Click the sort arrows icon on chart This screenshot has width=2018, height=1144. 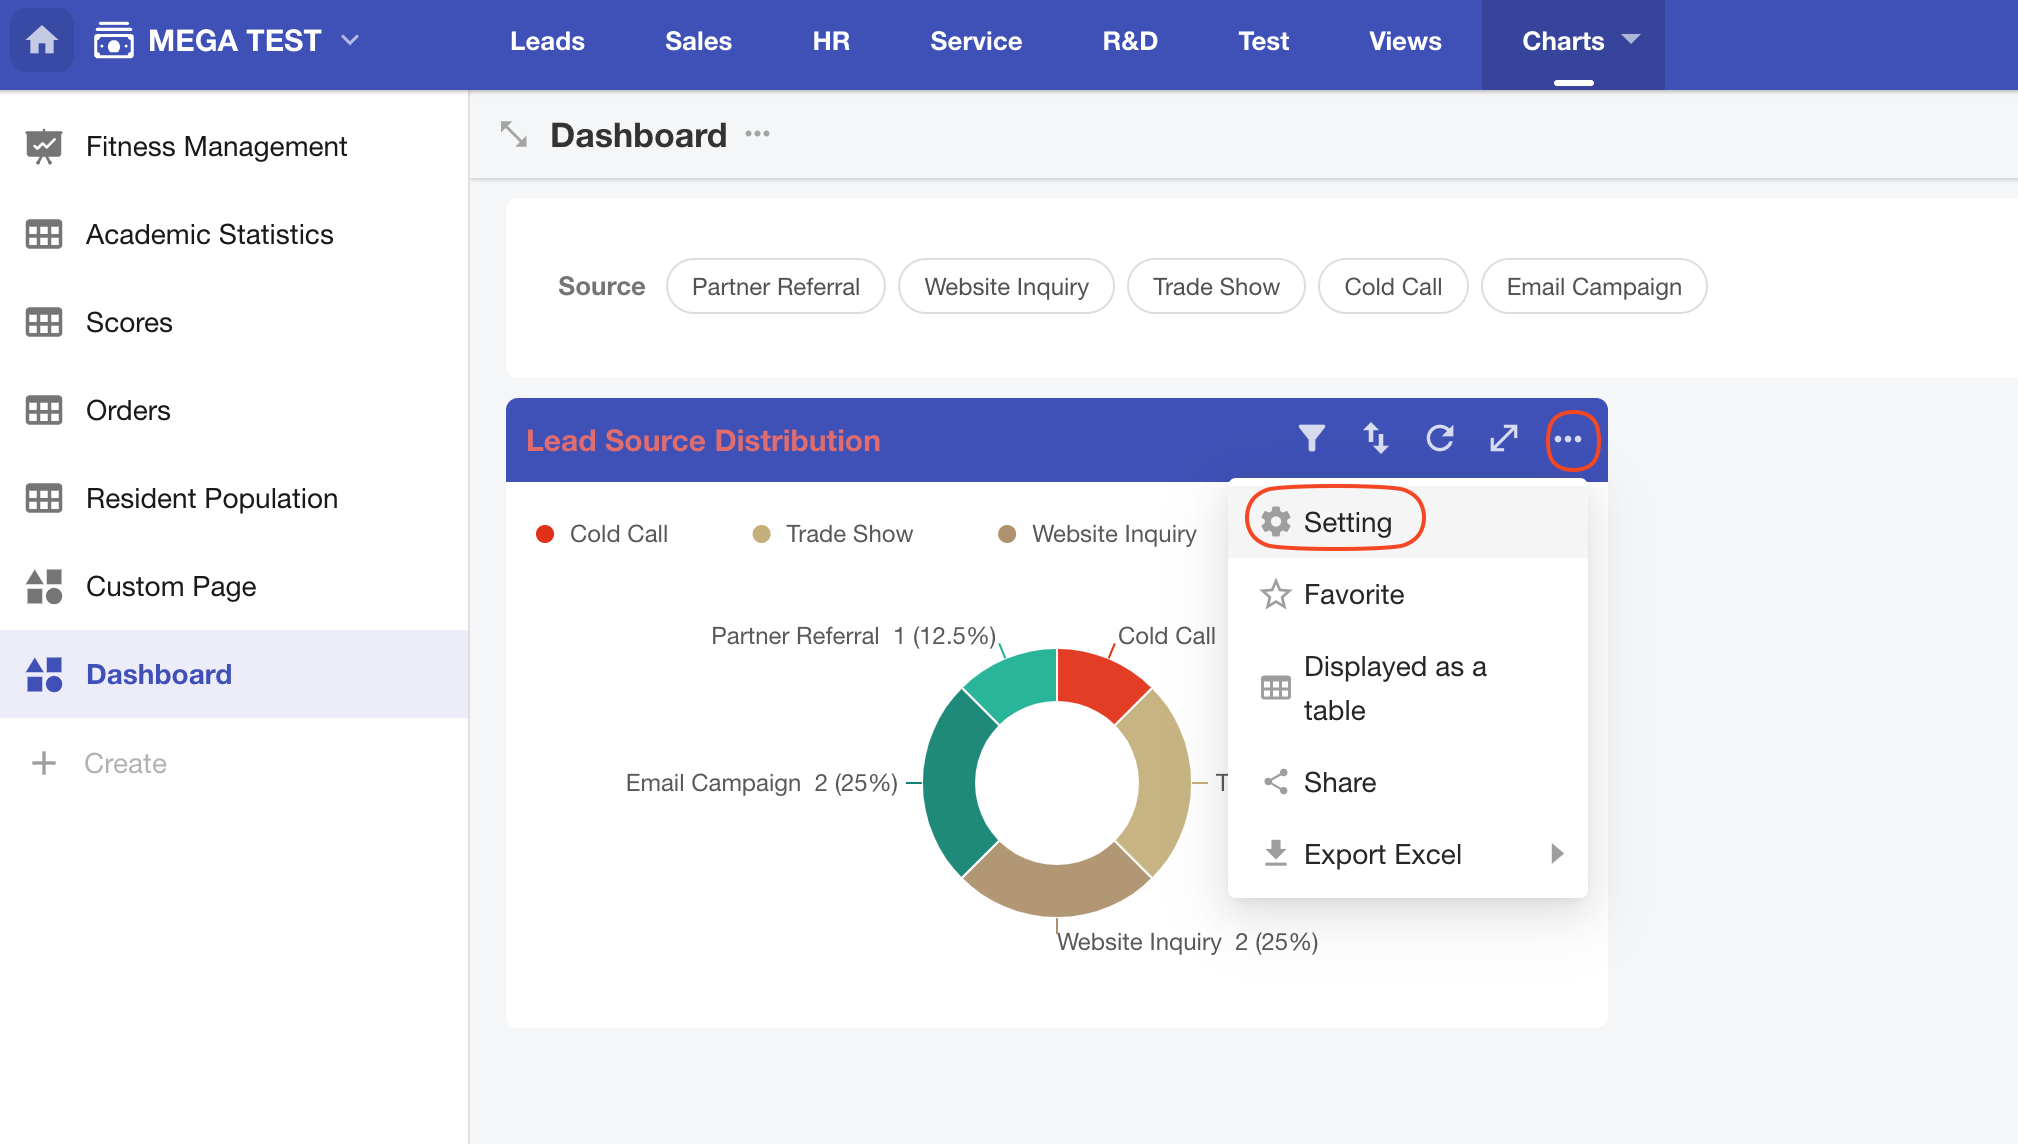1376,438
